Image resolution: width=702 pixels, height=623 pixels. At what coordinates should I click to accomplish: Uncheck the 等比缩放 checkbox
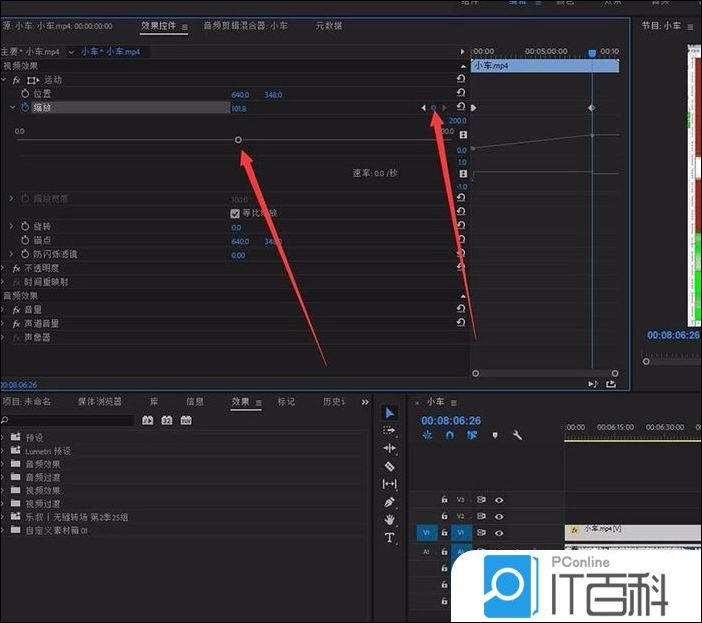pyautogui.click(x=235, y=213)
